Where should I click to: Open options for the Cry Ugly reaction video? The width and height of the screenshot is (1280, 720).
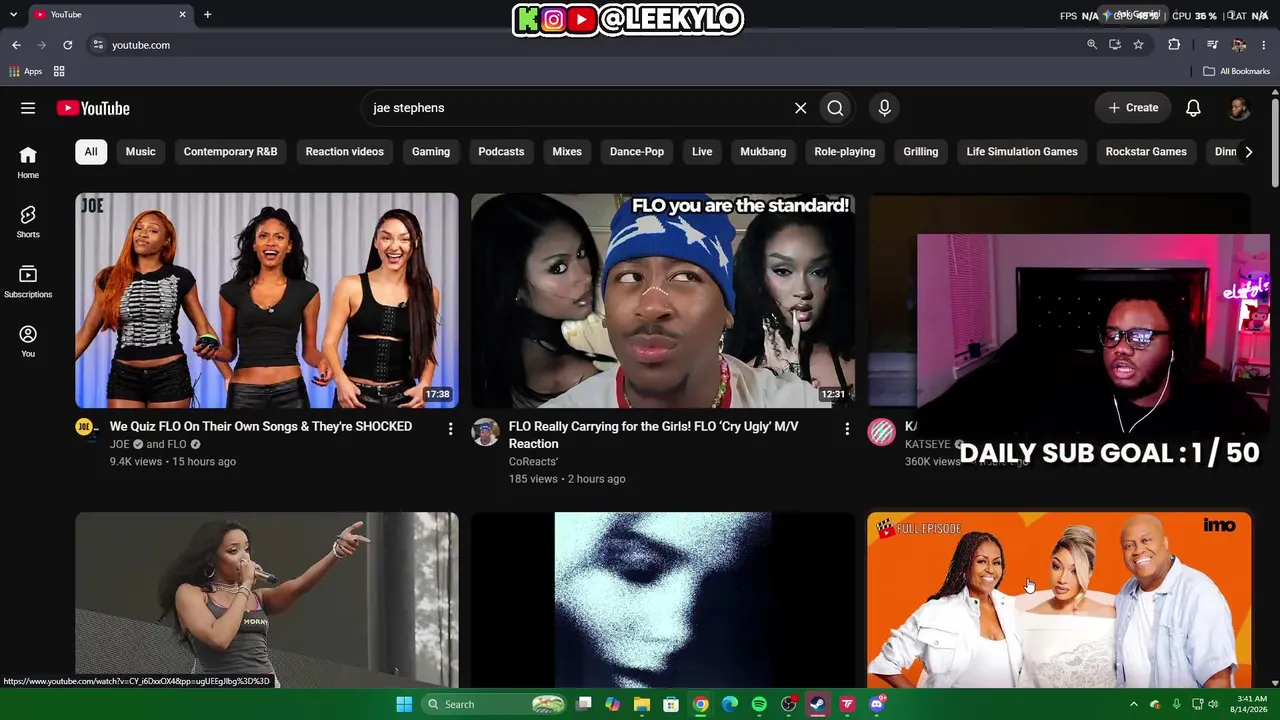tap(846, 429)
